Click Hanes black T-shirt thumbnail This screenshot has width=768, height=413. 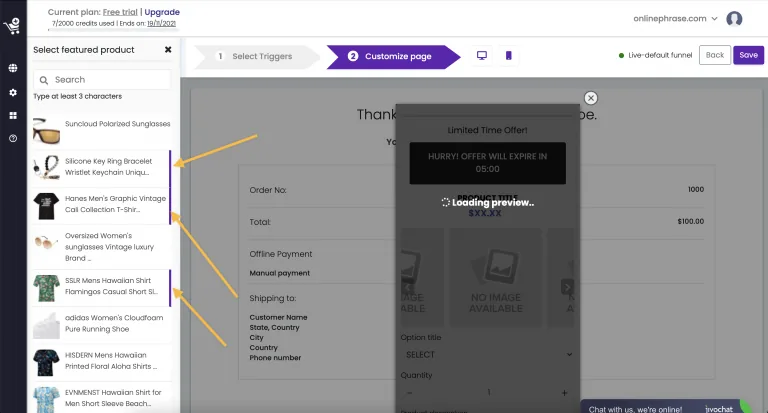pyautogui.click(x=46, y=206)
